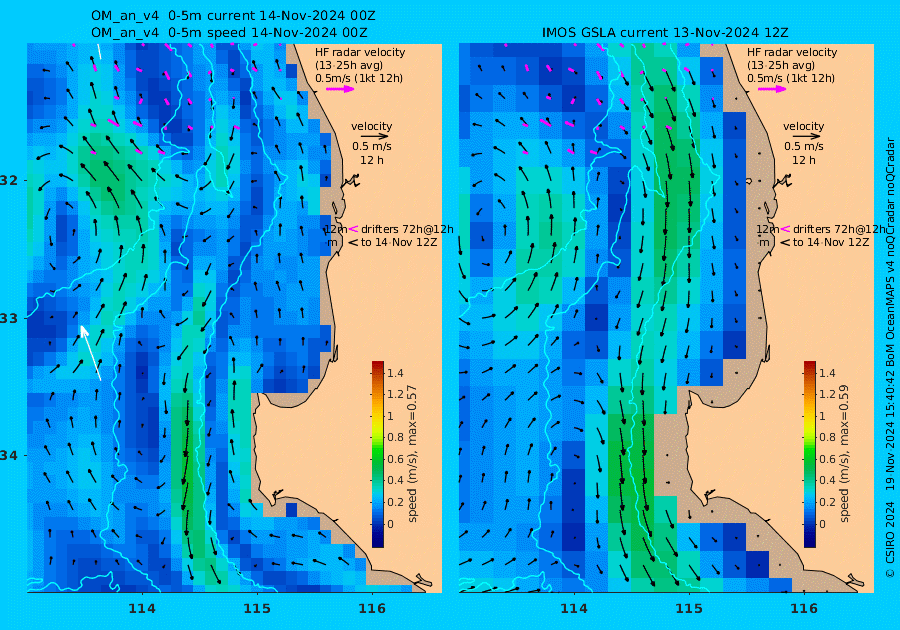Click magenta drifter marker on OM_an_v4 map legend
The height and width of the screenshot is (630, 900).
pyautogui.click(x=353, y=229)
